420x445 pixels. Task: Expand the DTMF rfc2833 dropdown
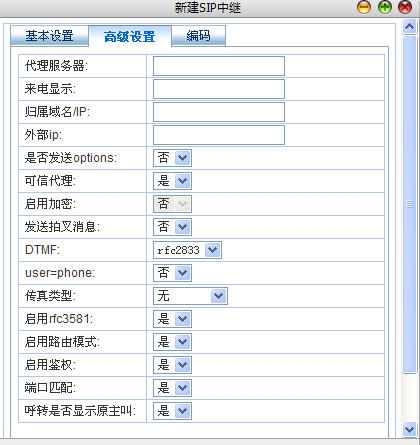[x=187, y=250]
